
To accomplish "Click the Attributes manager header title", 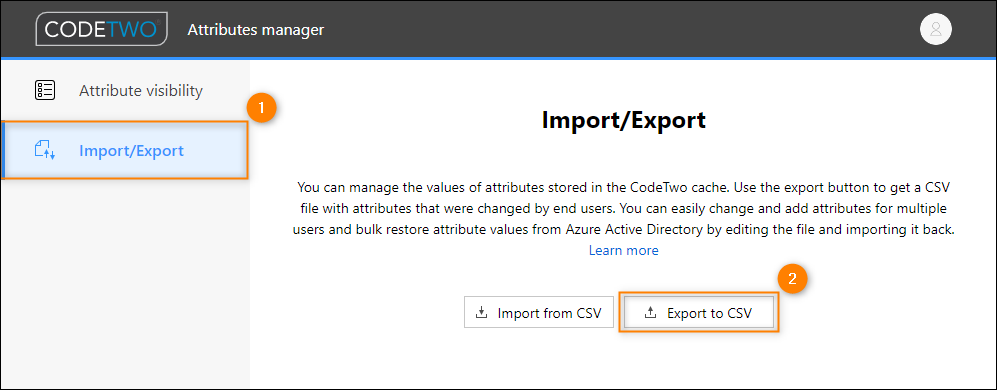I will point(256,29).
